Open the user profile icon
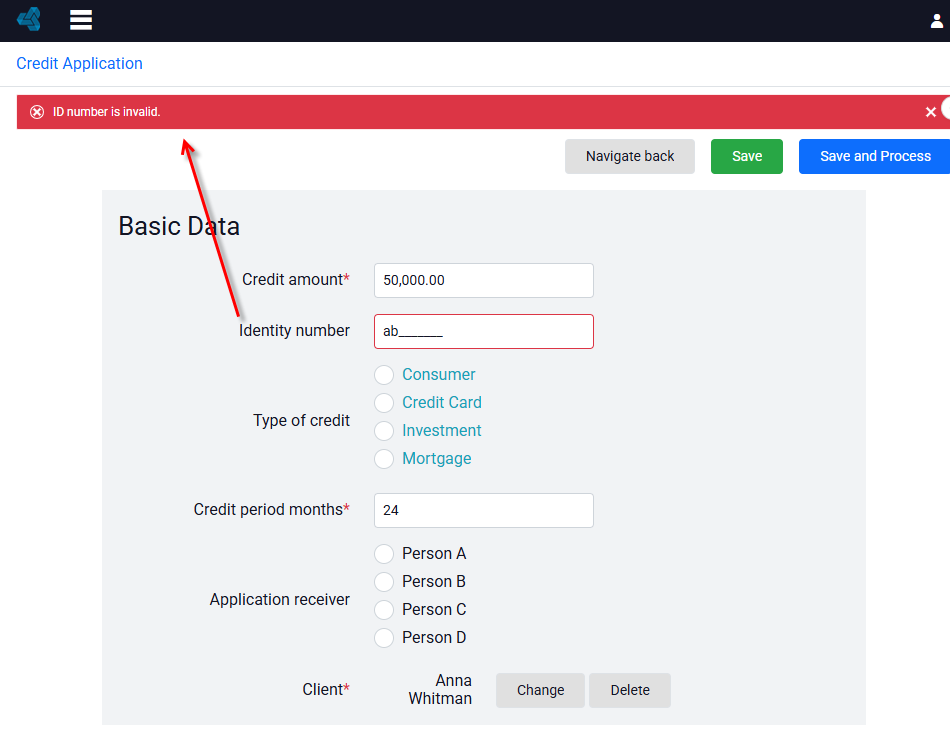 coord(937,21)
